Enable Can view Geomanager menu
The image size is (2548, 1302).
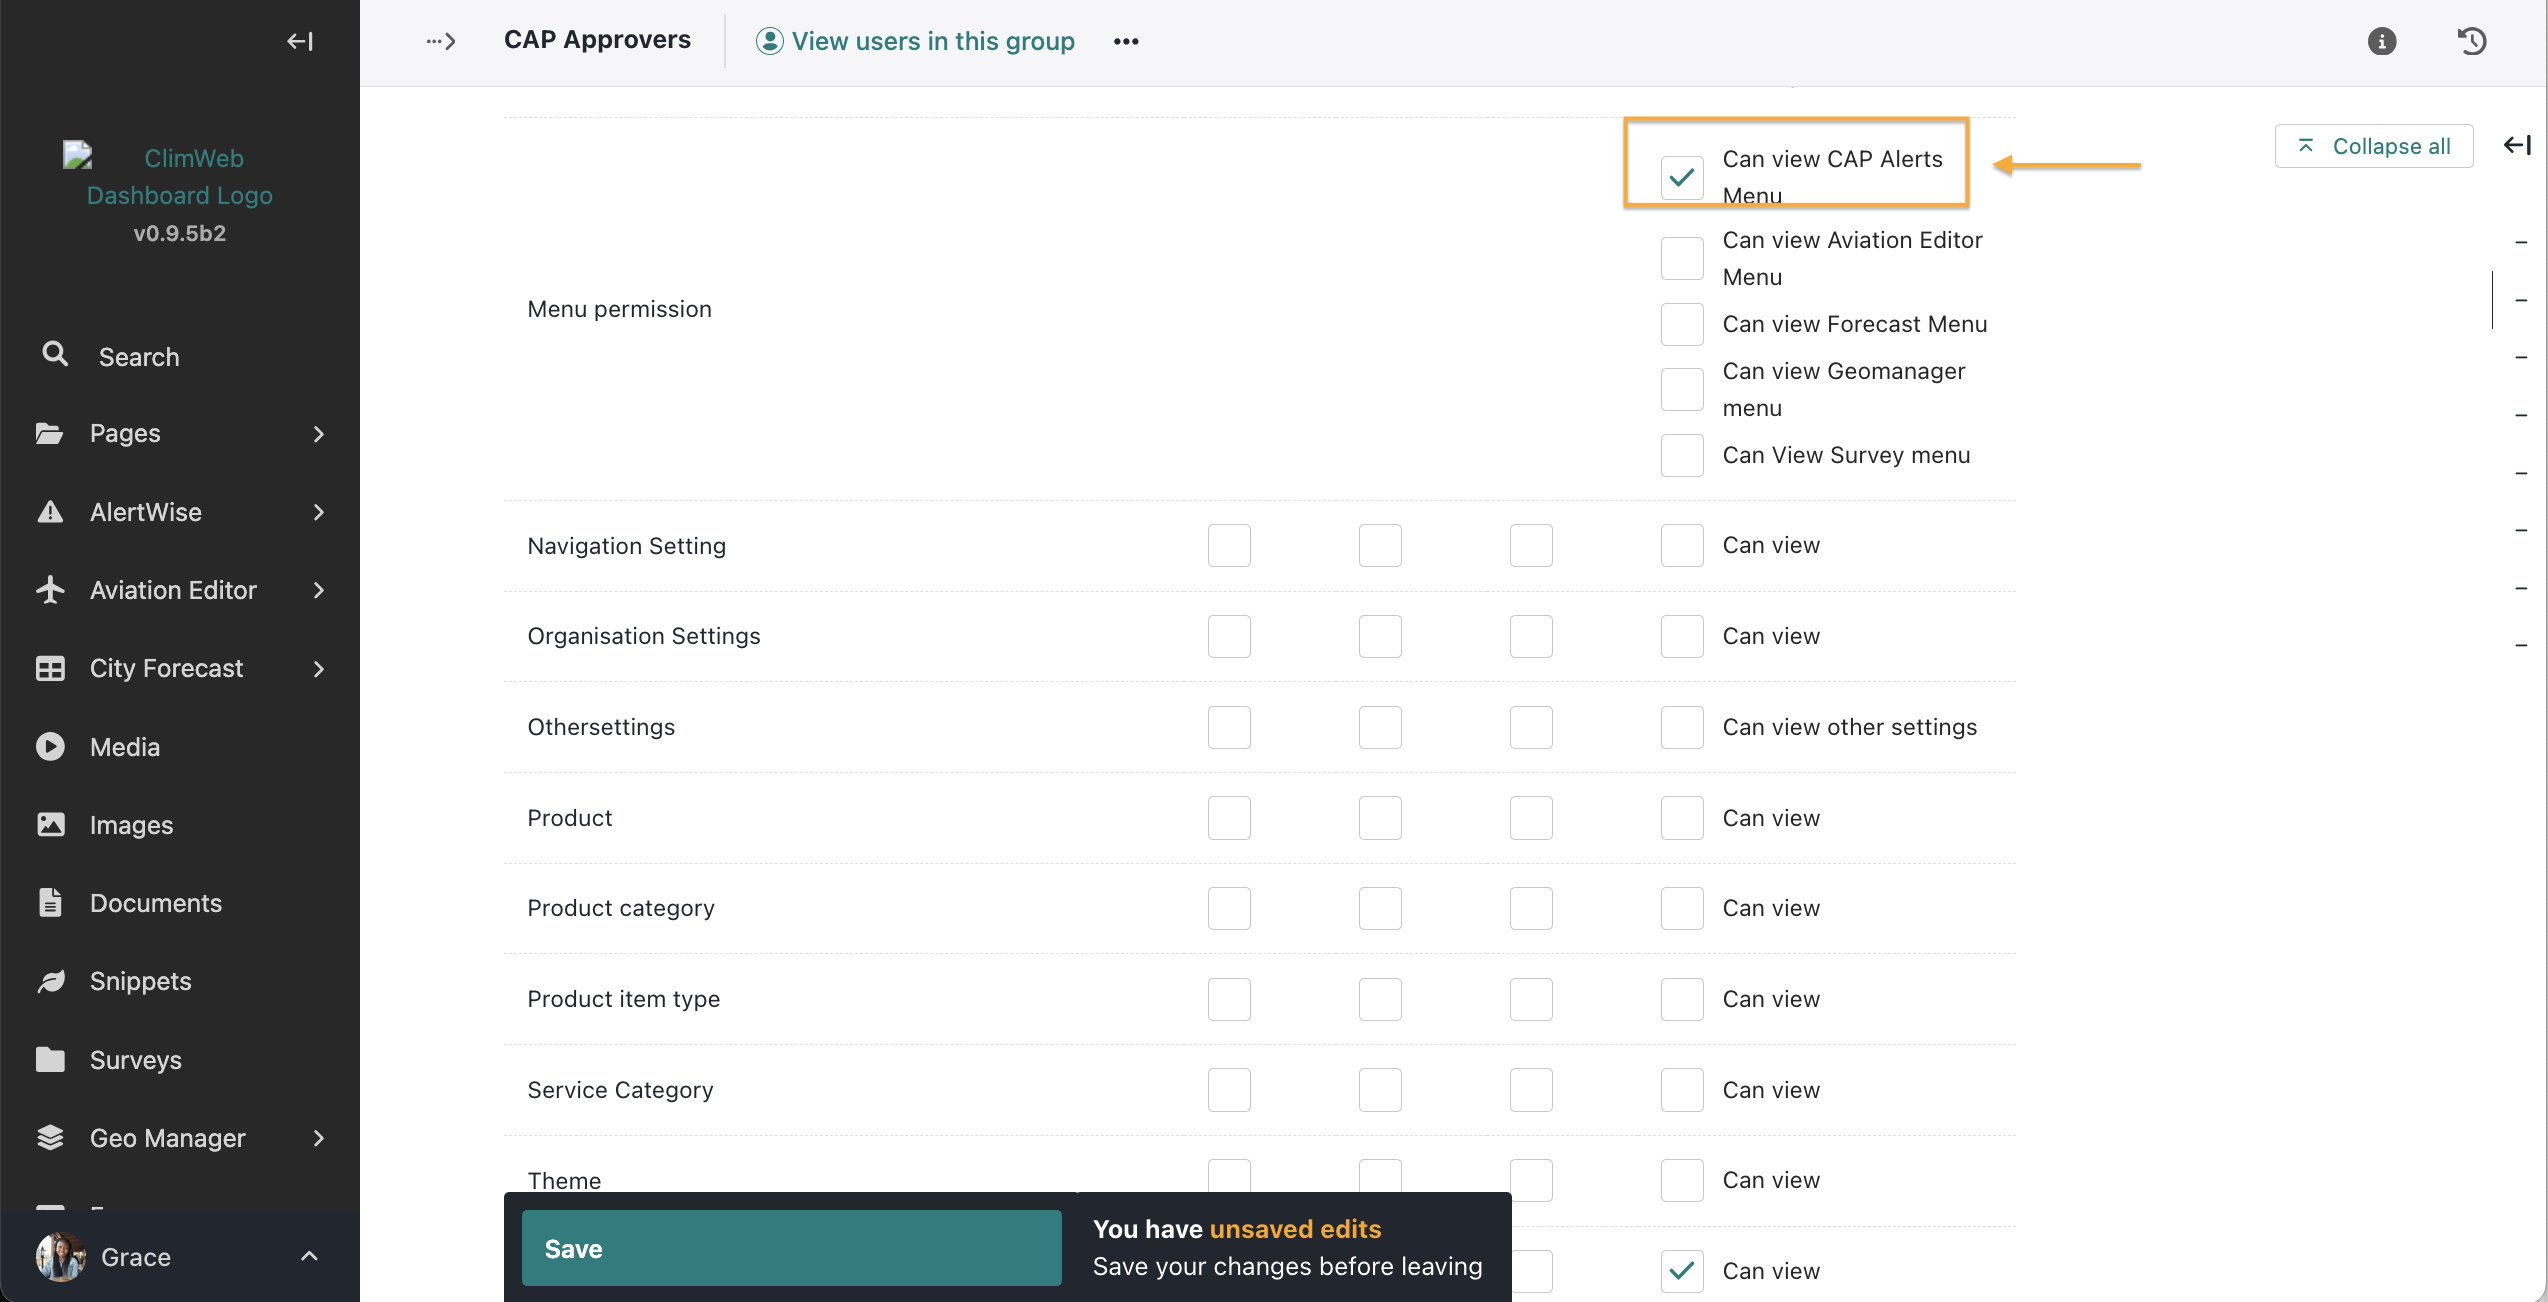(1682, 389)
